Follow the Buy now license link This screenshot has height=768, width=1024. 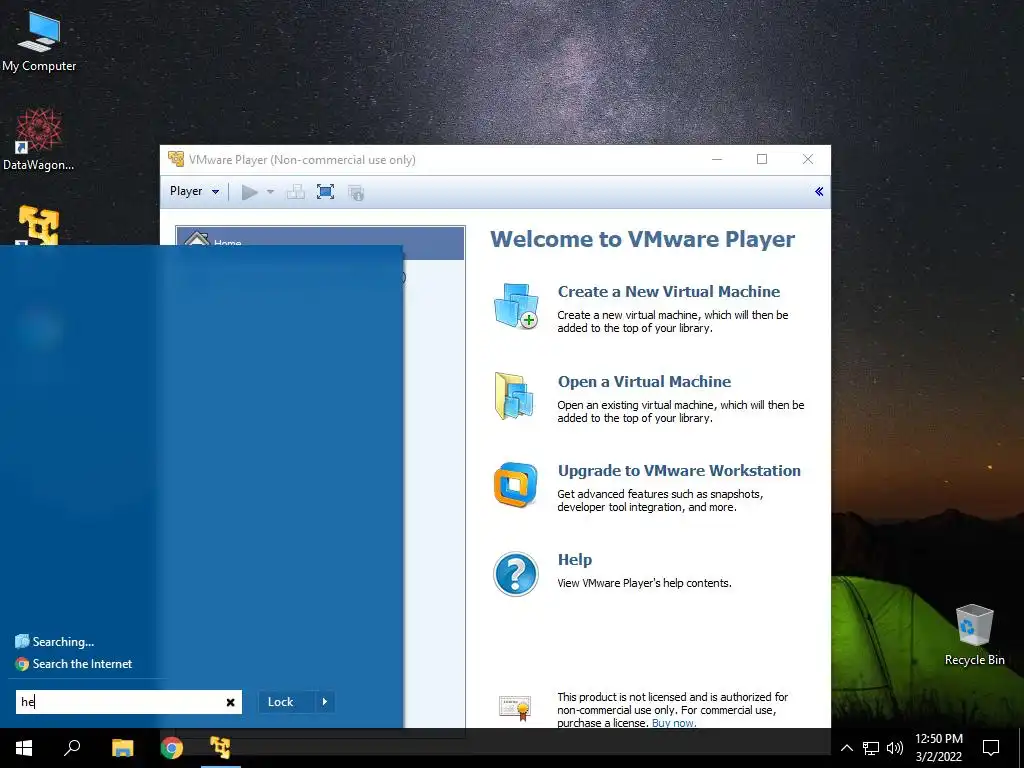click(674, 723)
